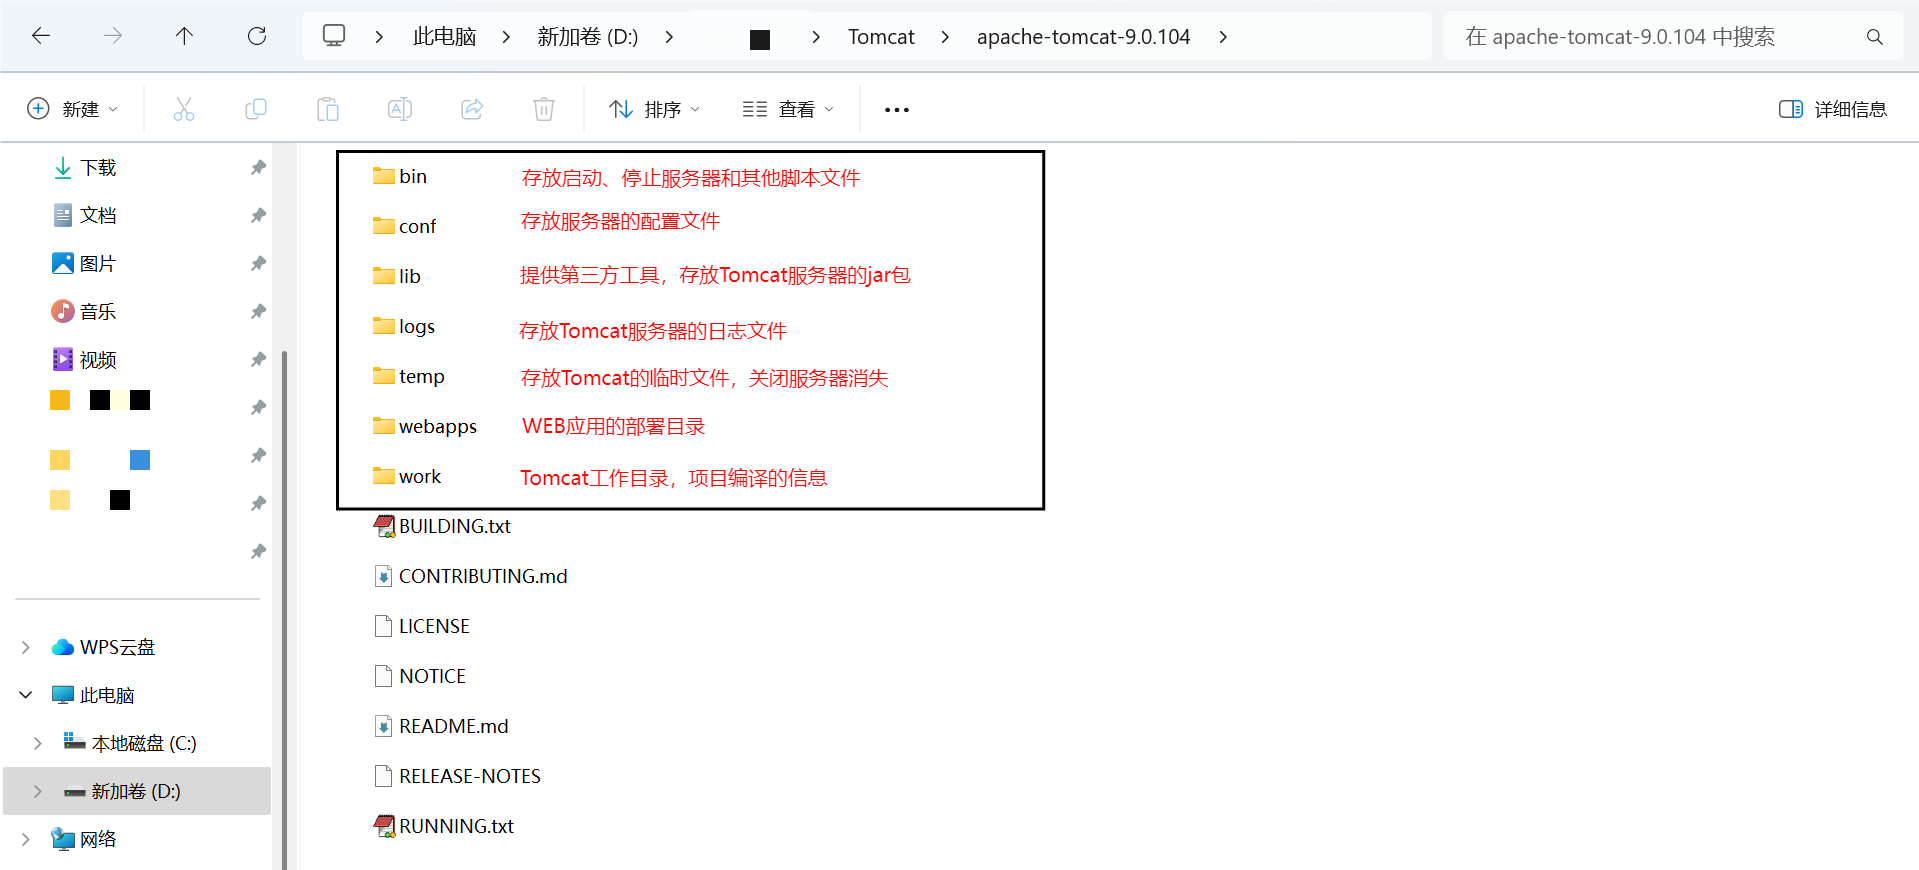Select the conf folder
This screenshot has height=870, width=1919.
pos(404,227)
